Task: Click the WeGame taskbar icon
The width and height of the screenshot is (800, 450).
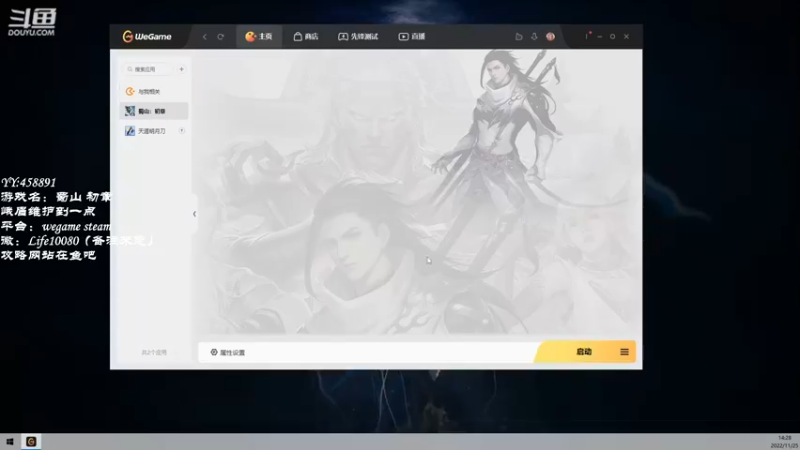Action: click(x=31, y=442)
